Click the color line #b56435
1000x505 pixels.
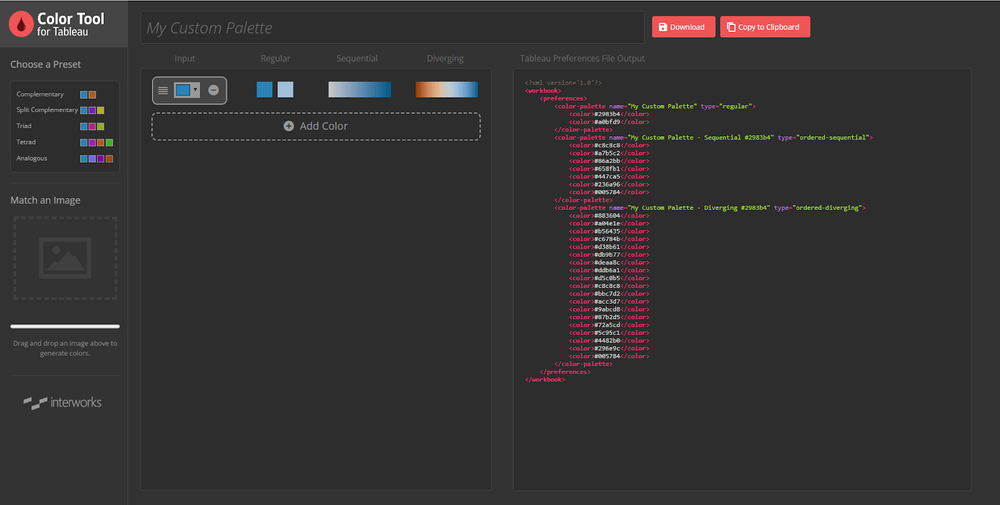coord(609,231)
